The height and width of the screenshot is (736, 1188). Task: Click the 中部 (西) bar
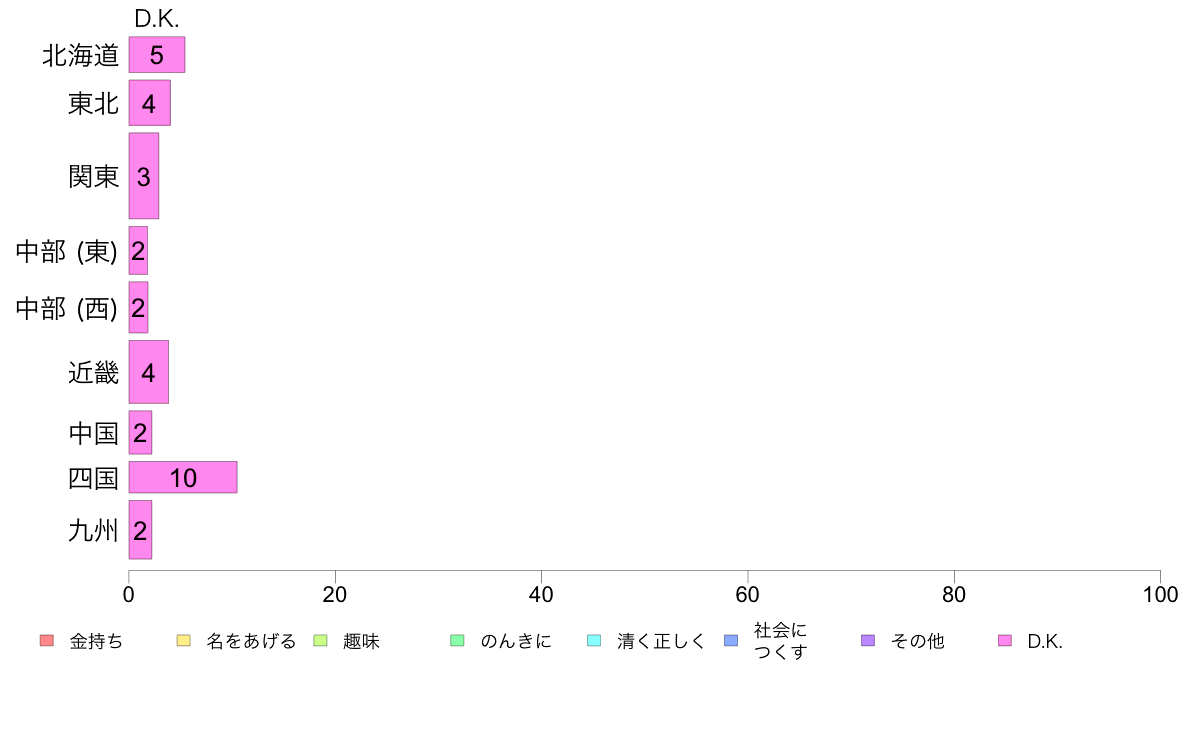[138, 308]
